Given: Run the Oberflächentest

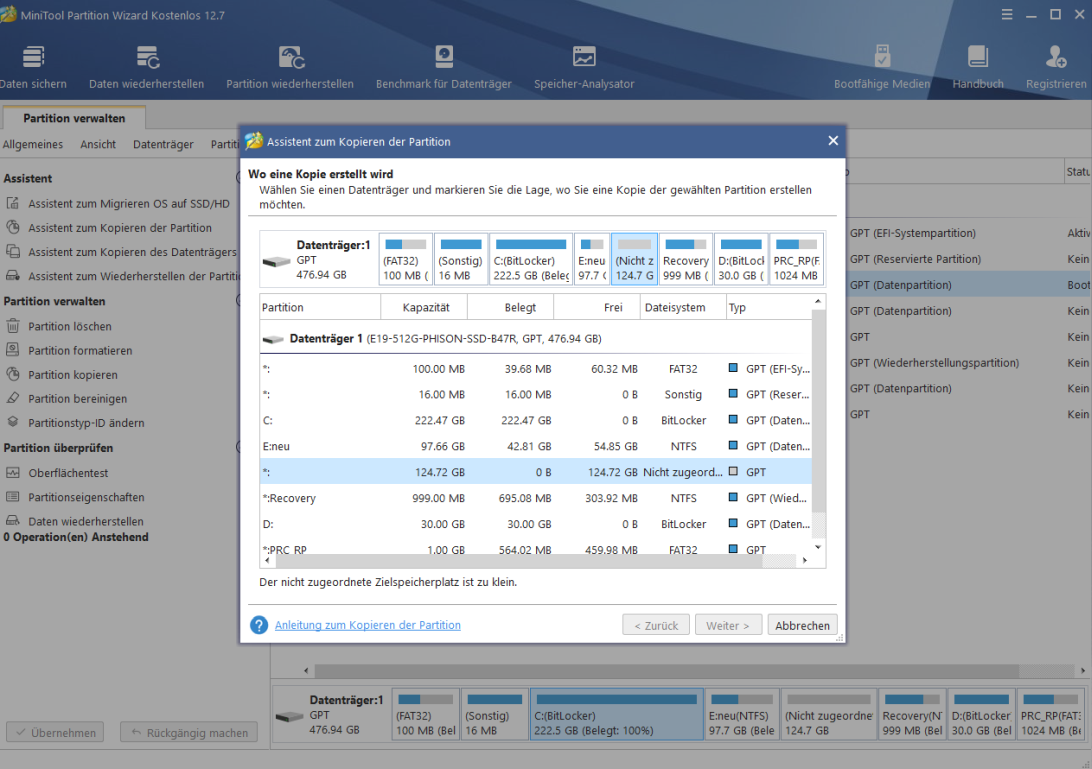Looking at the screenshot, I should point(68,473).
